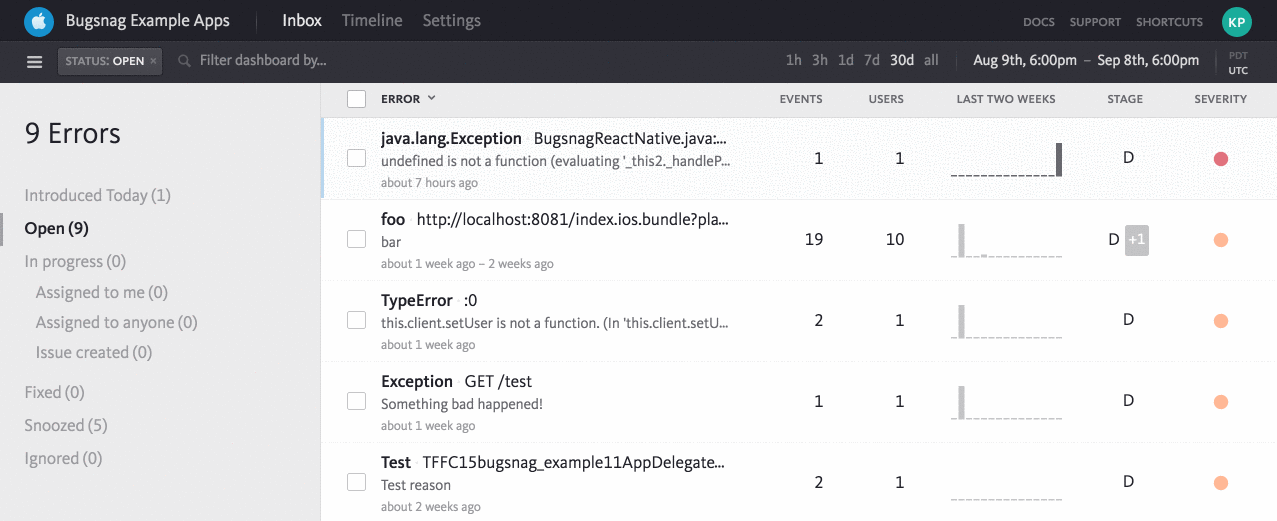
Task: Set time range to 3h
Action: 820,60
